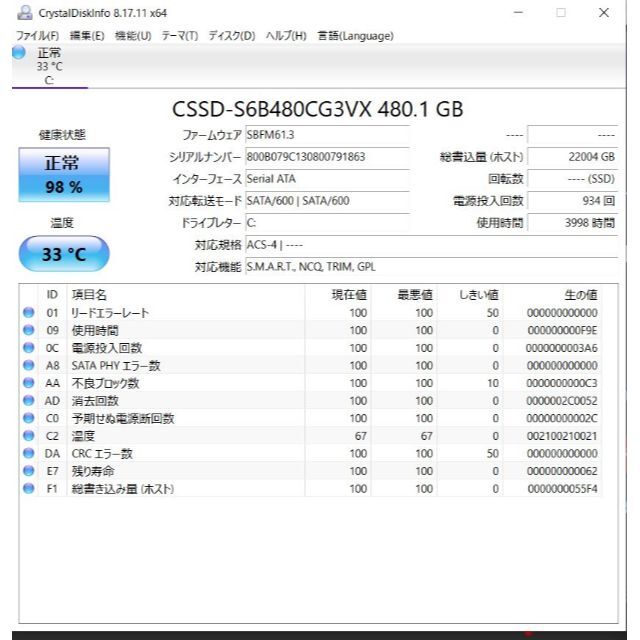Click the rotation rate value ---- (SSD)
640x640 pixels.
[572, 179]
